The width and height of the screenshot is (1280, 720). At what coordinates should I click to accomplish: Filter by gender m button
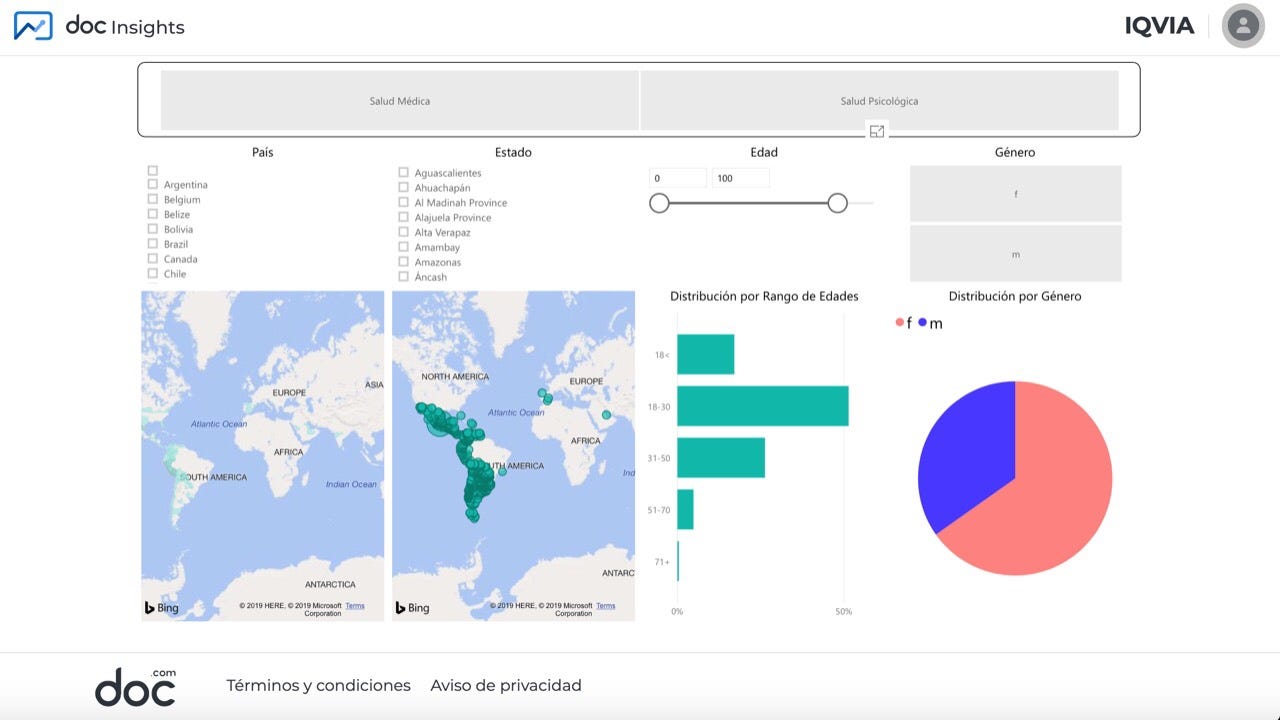click(1016, 254)
